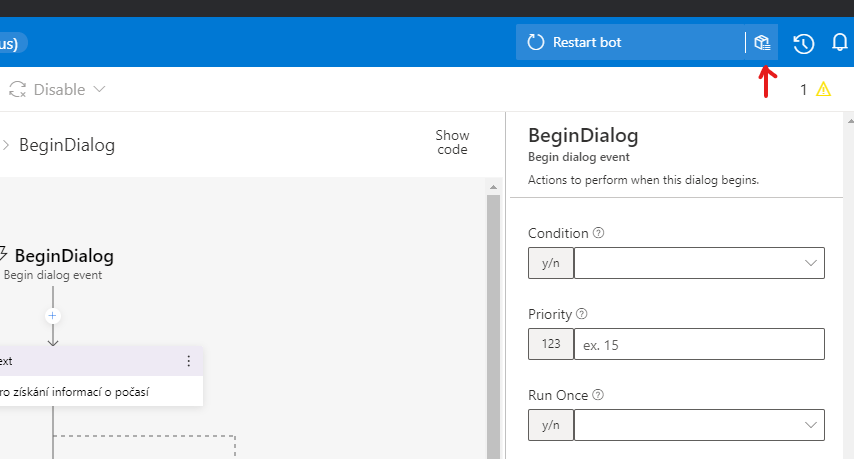This screenshot has width=854, height=459.
Task: Click the Condition help info icon
Action: pos(599,233)
